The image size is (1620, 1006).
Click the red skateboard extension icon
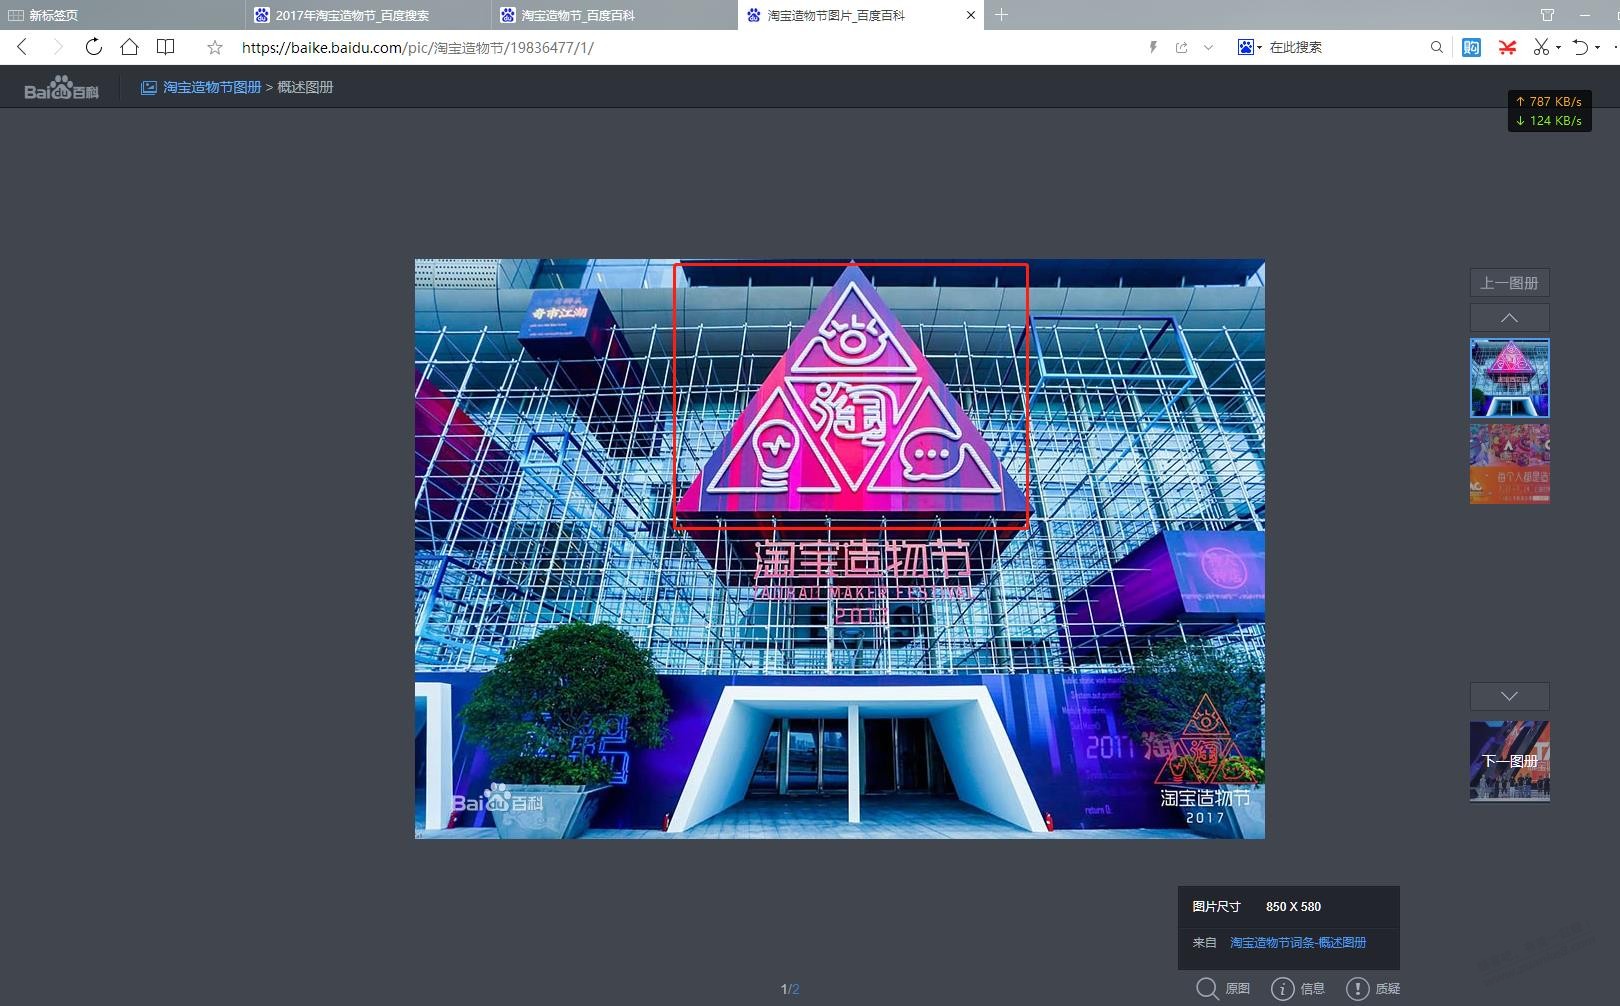tap(1507, 47)
